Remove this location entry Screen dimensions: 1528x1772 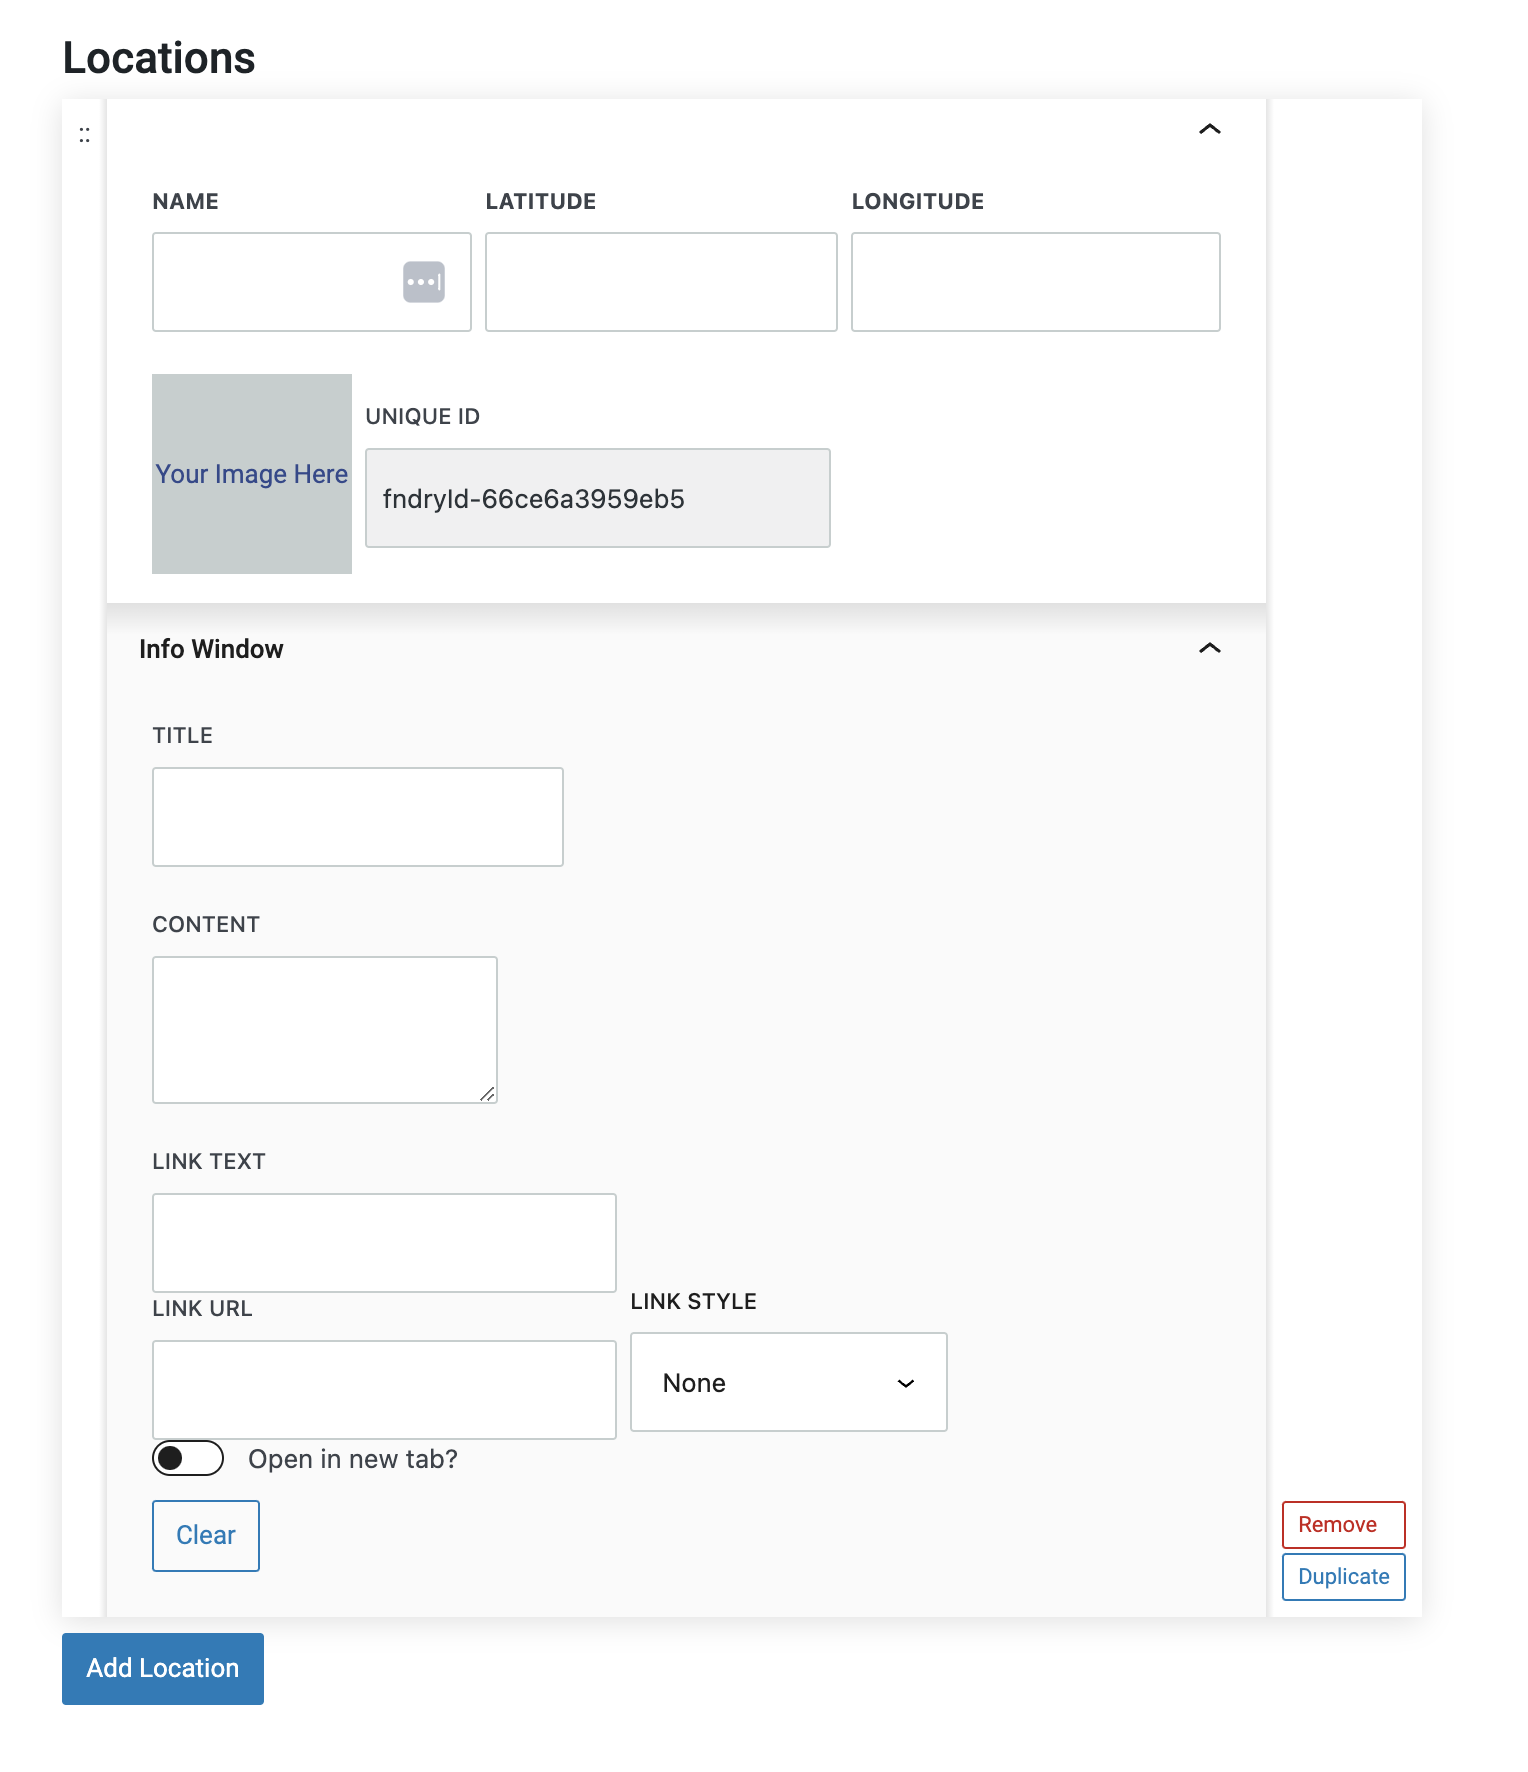point(1343,1524)
